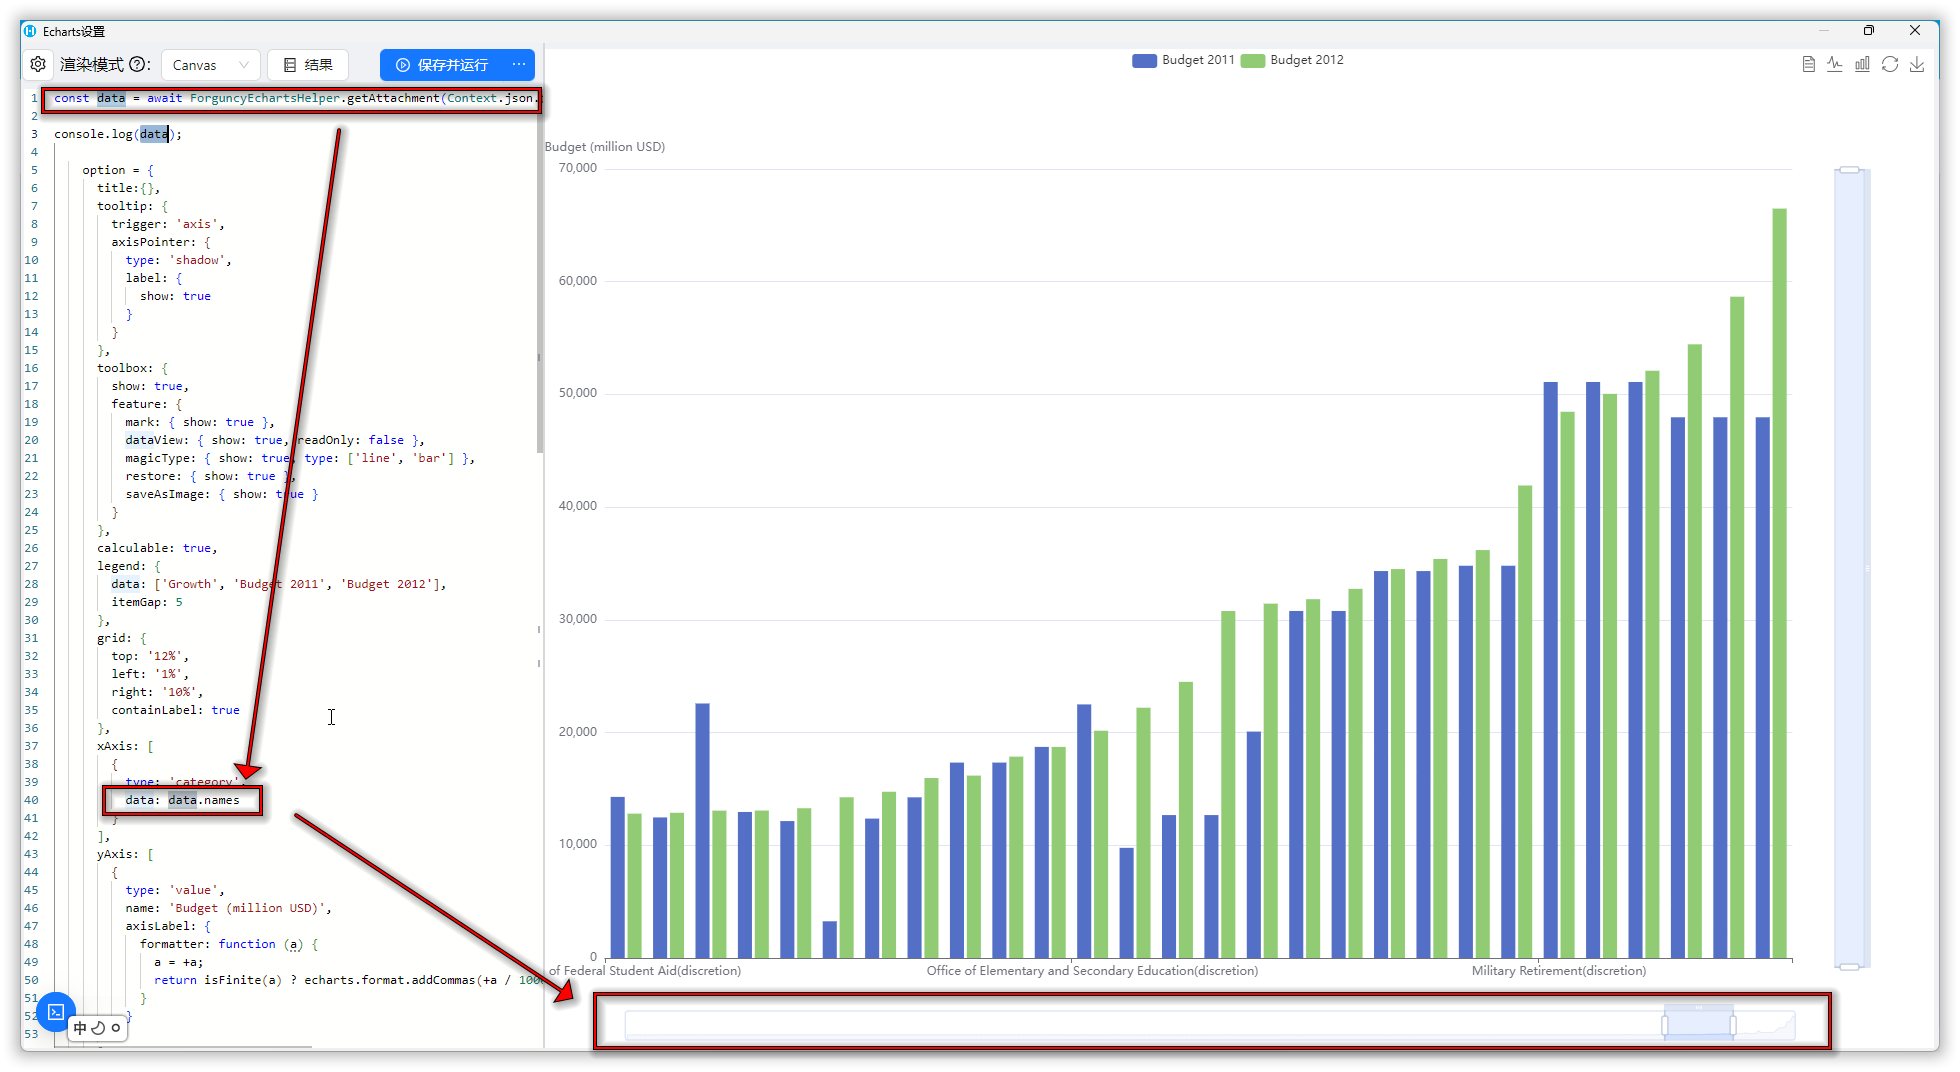Click the 'trigger: 'axis'' code line
This screenshot has width=1960, height=1072.
(168, 224)
